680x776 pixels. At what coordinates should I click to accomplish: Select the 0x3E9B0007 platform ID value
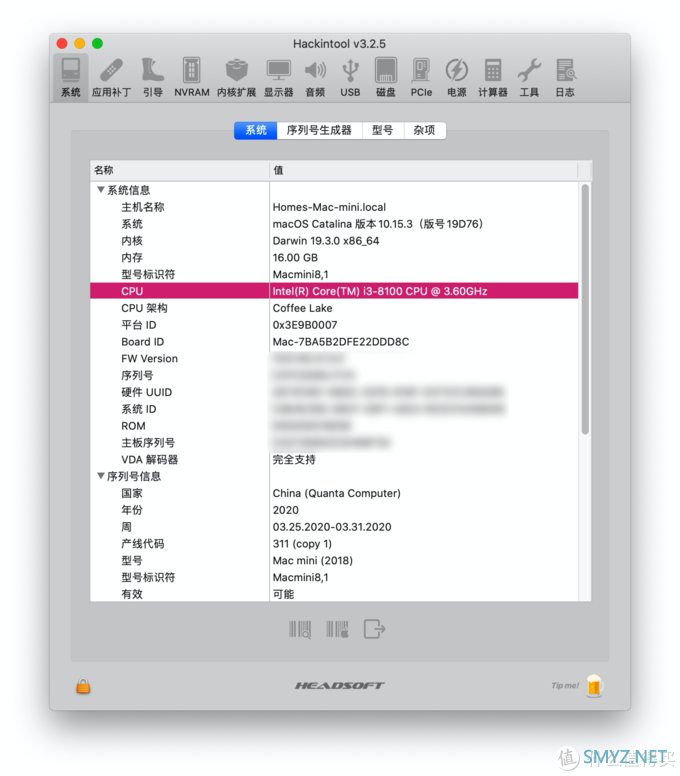[305, 325]
